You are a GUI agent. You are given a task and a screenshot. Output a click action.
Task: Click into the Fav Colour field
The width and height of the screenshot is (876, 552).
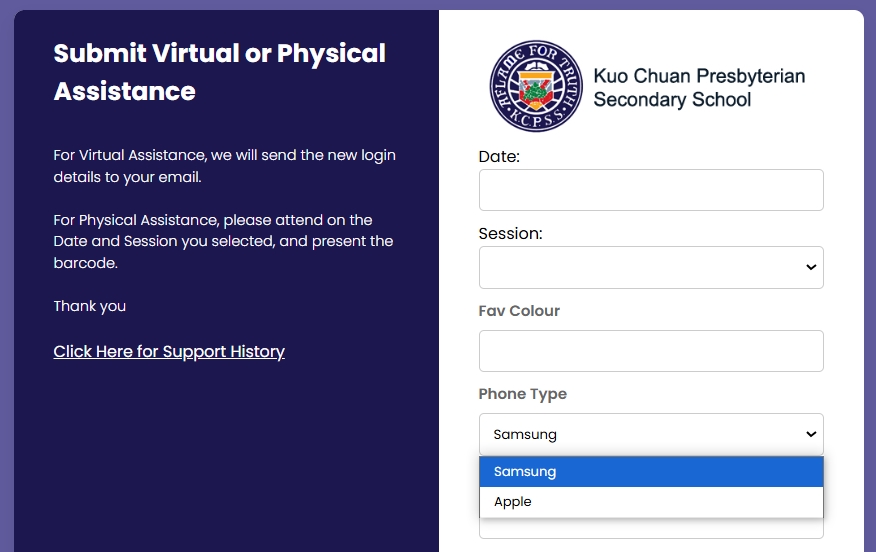pyautogui.click(x=651, y=351)
